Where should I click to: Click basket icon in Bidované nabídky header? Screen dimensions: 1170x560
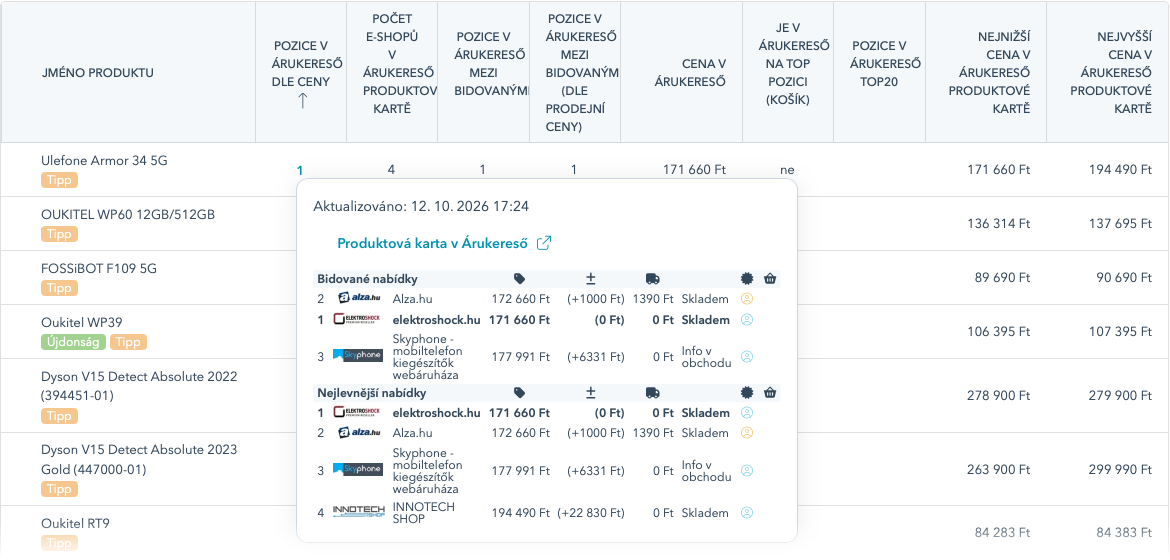(770, 279)
